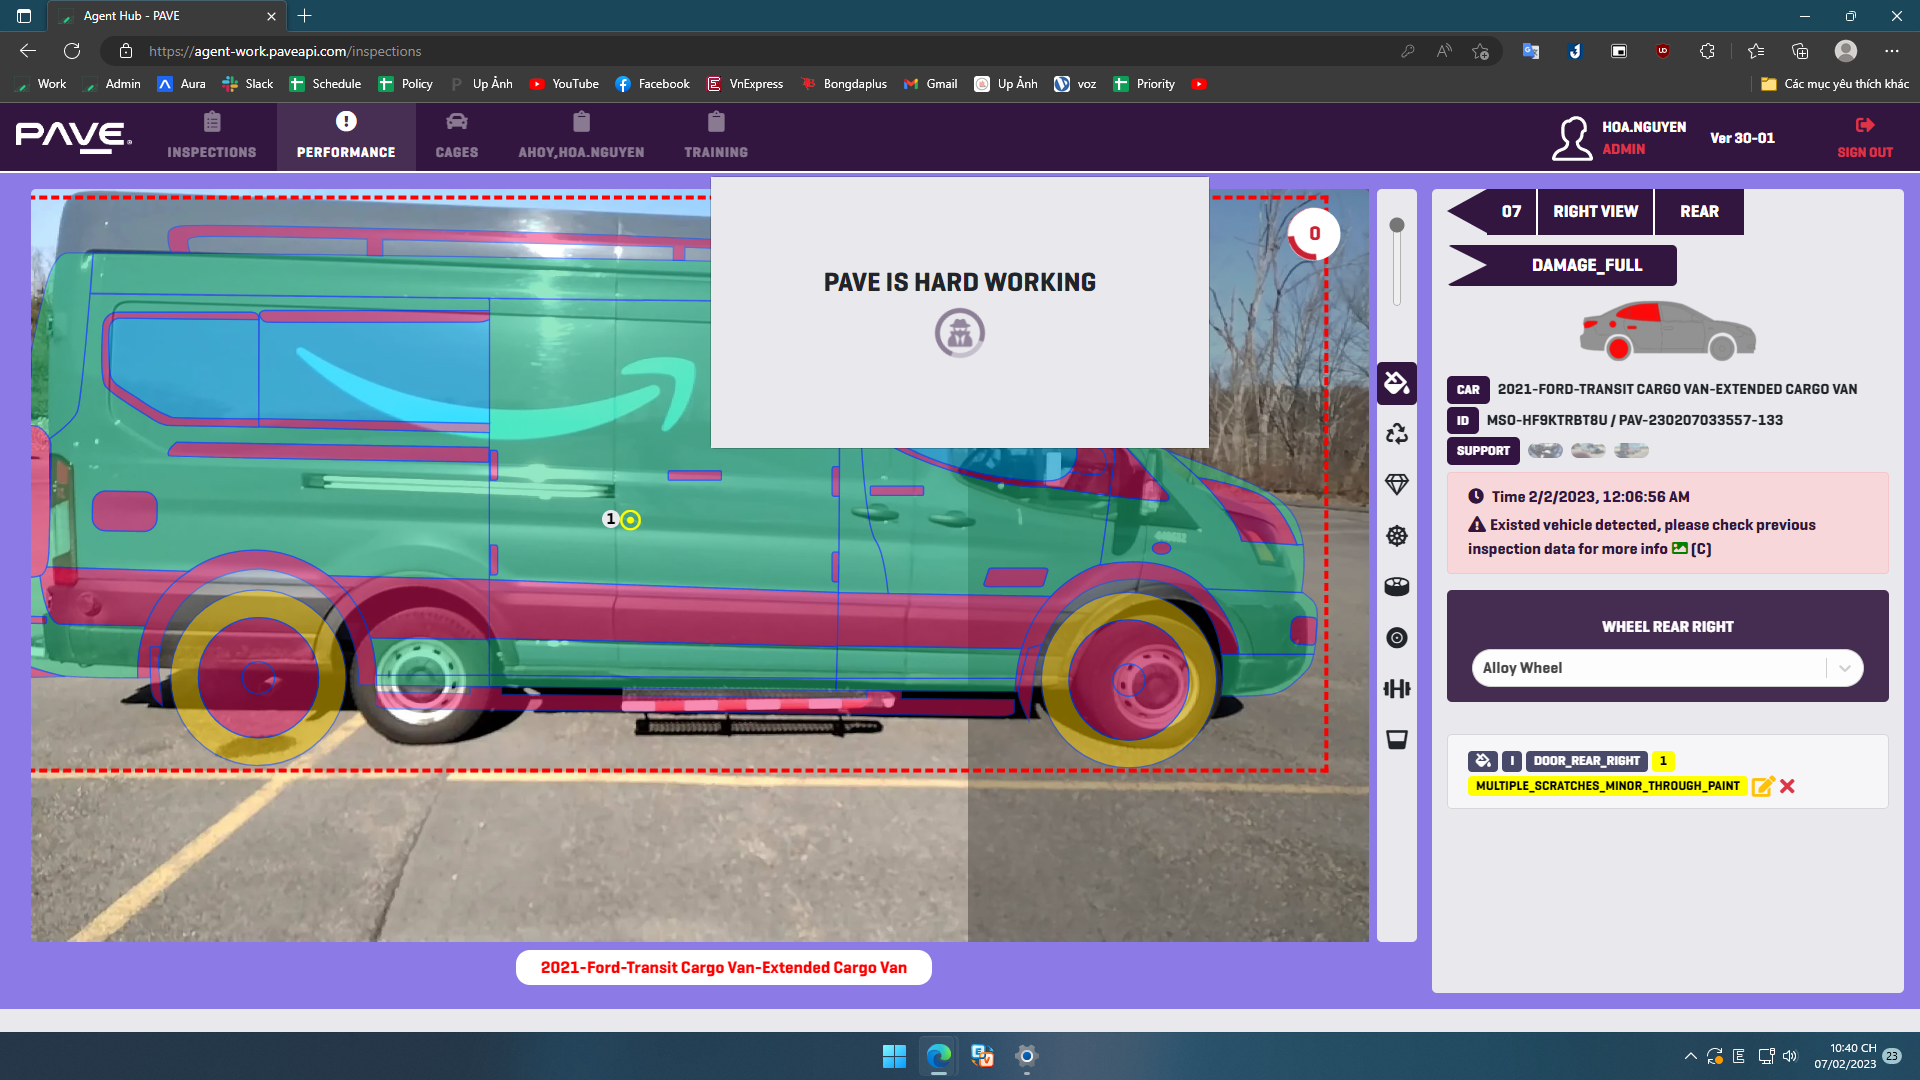Viewport: 1920px width, 1080px height.
Task: Choose the ship-wheel rim tool icon
Action: pos(1396,536)
